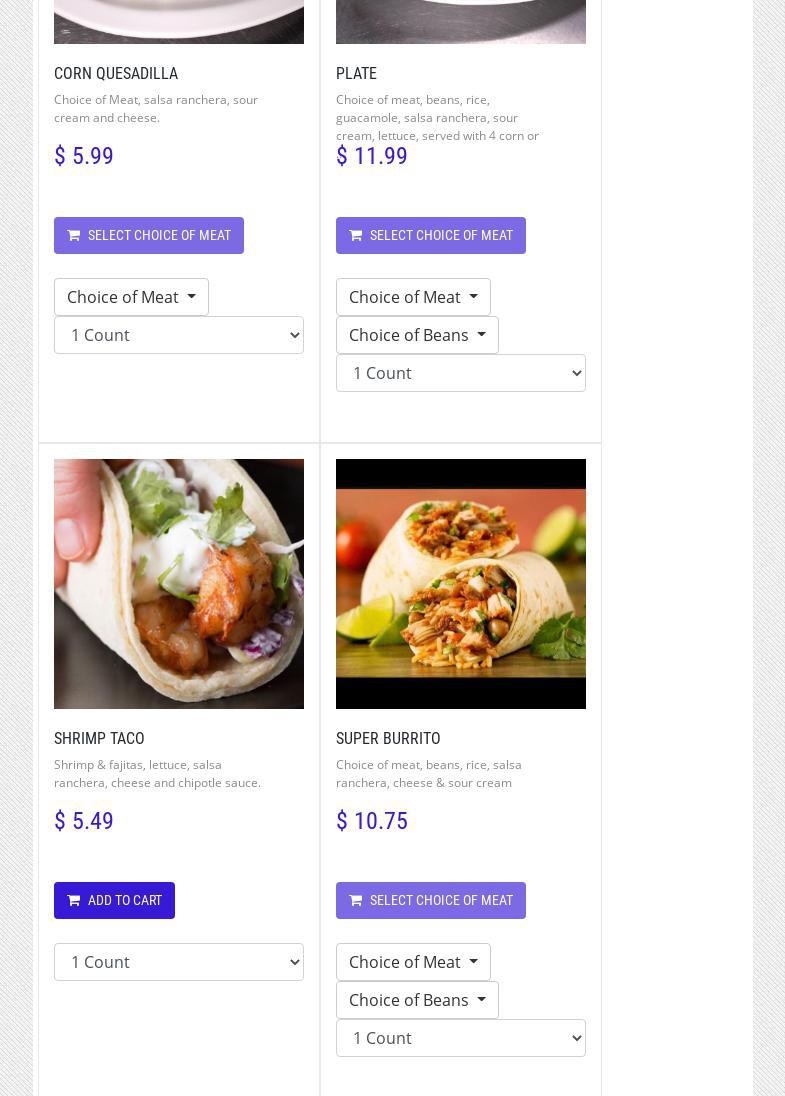Click cart icon on Shrimp Taco Add to Cart

pyautogui.click(x=74, y=901)
